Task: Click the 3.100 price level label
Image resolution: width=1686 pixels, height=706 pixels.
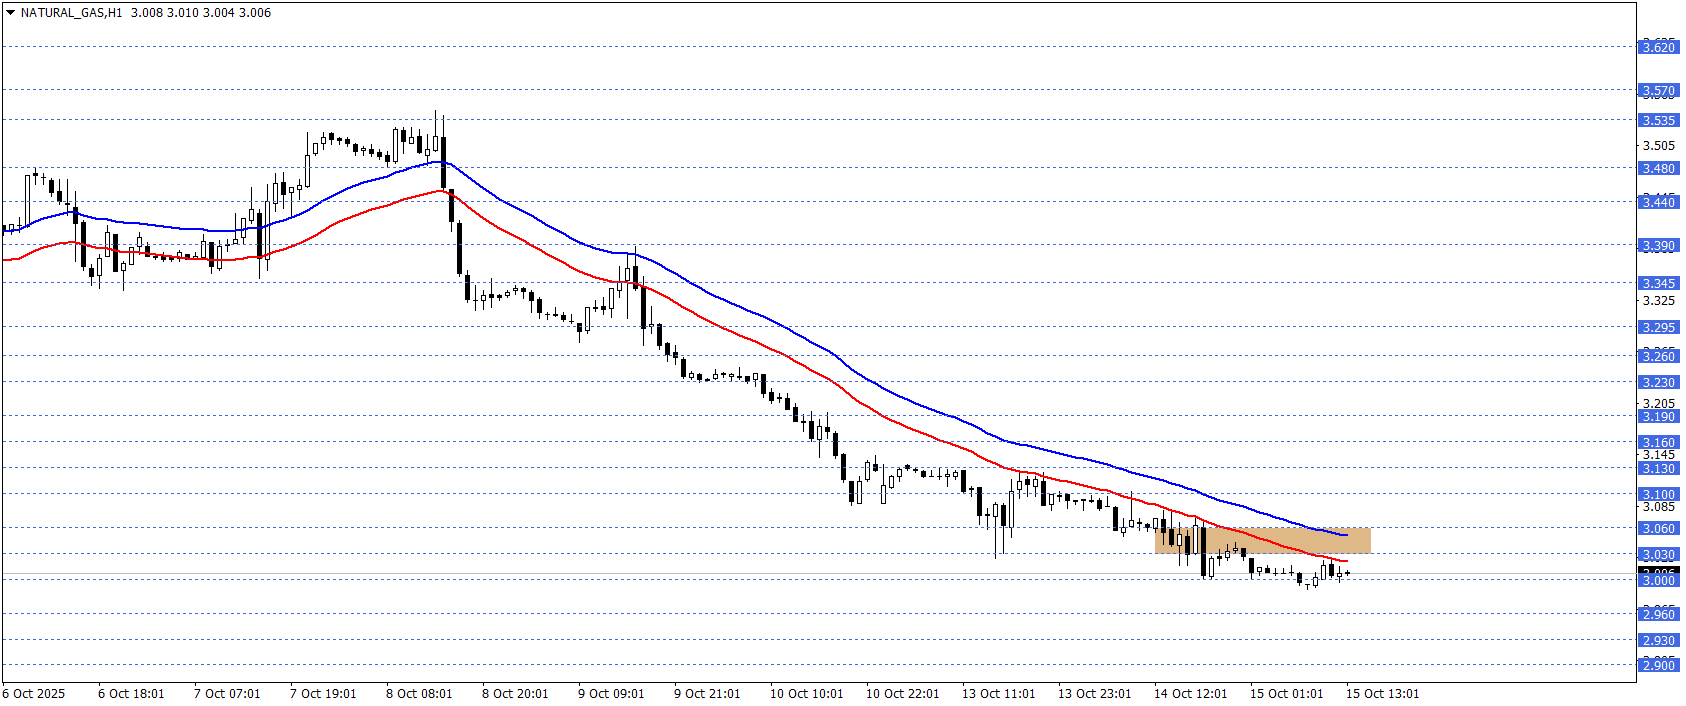Action: 1659,495
